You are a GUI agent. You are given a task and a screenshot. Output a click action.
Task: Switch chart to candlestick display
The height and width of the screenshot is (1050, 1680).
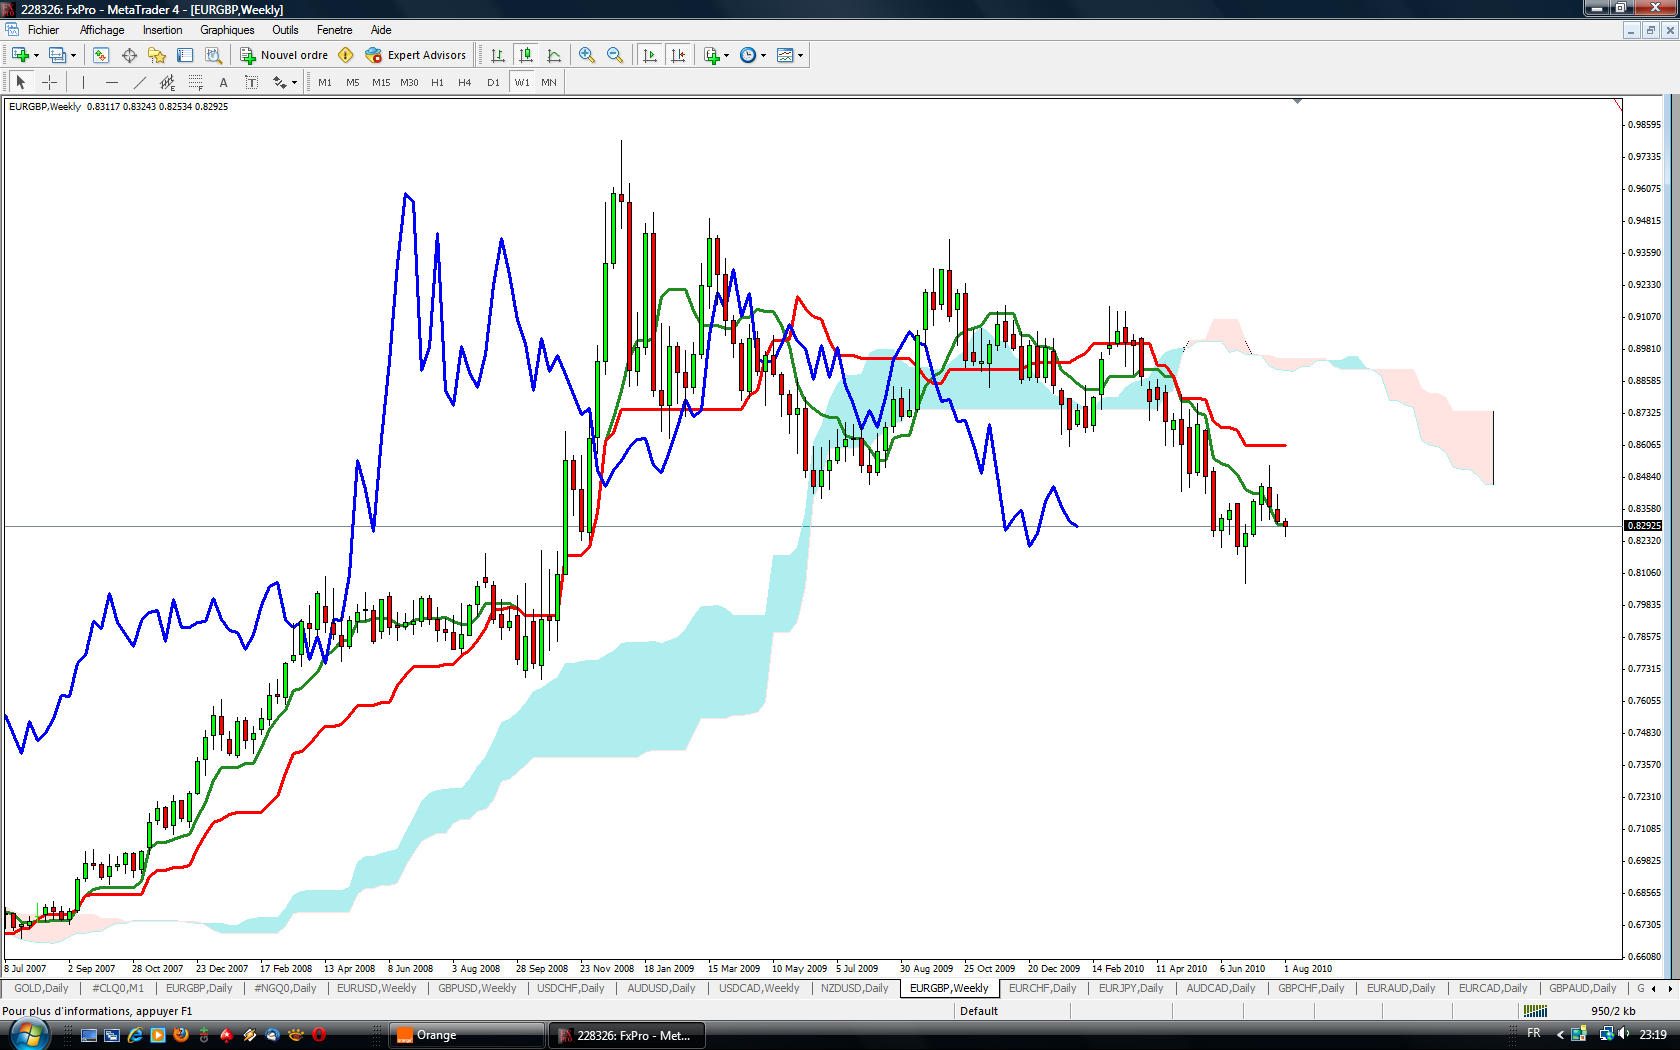525,55
